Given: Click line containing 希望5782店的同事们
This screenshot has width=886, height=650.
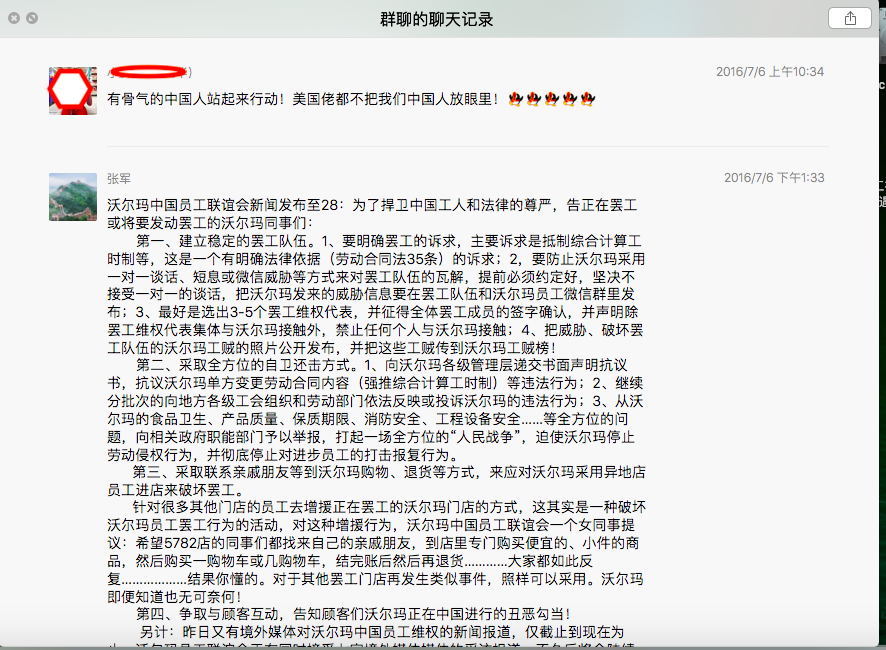Looking at the screenshot, I should pos(373,543).
